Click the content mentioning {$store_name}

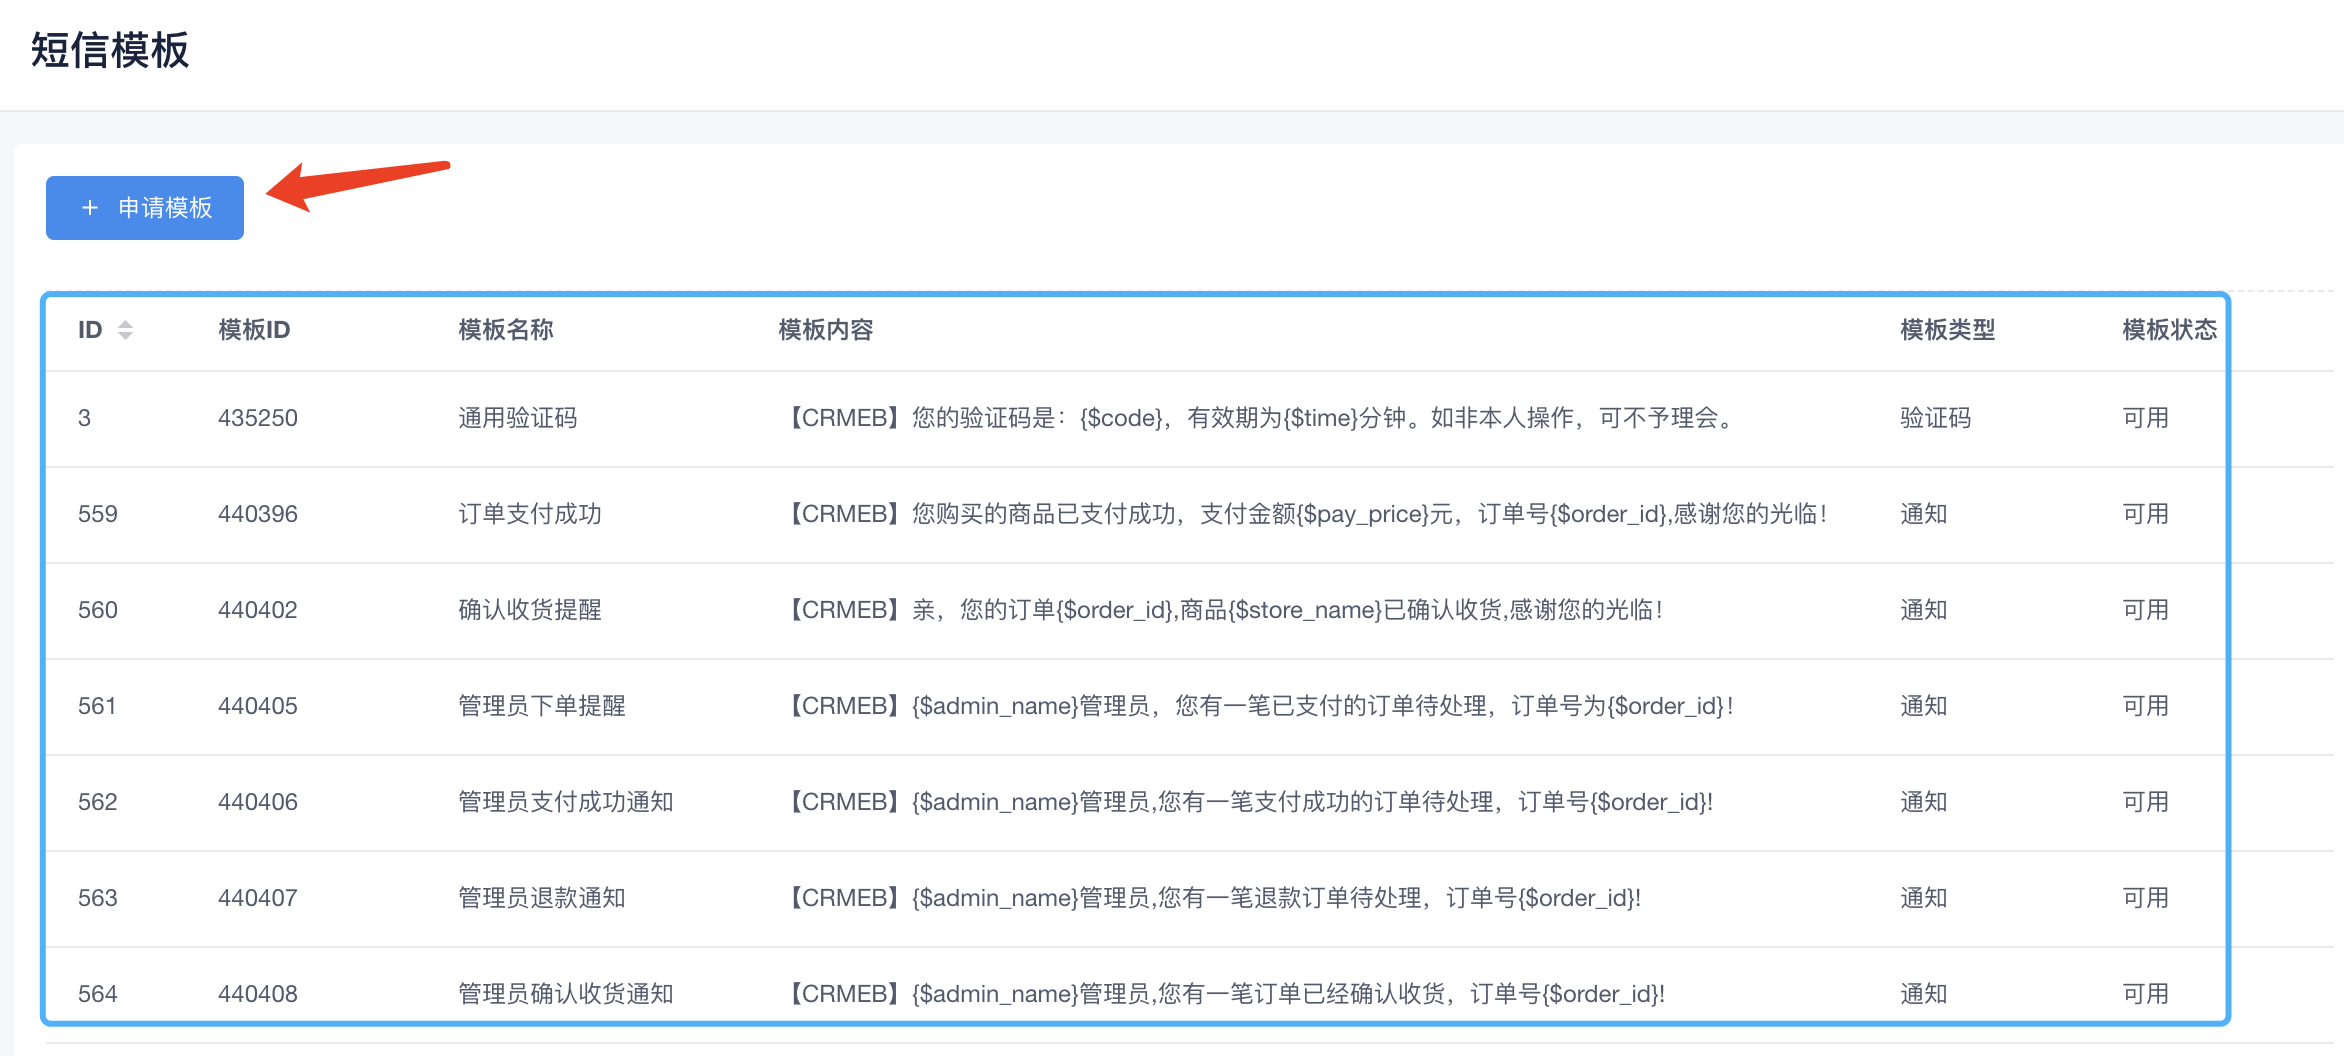[1222, 610]
